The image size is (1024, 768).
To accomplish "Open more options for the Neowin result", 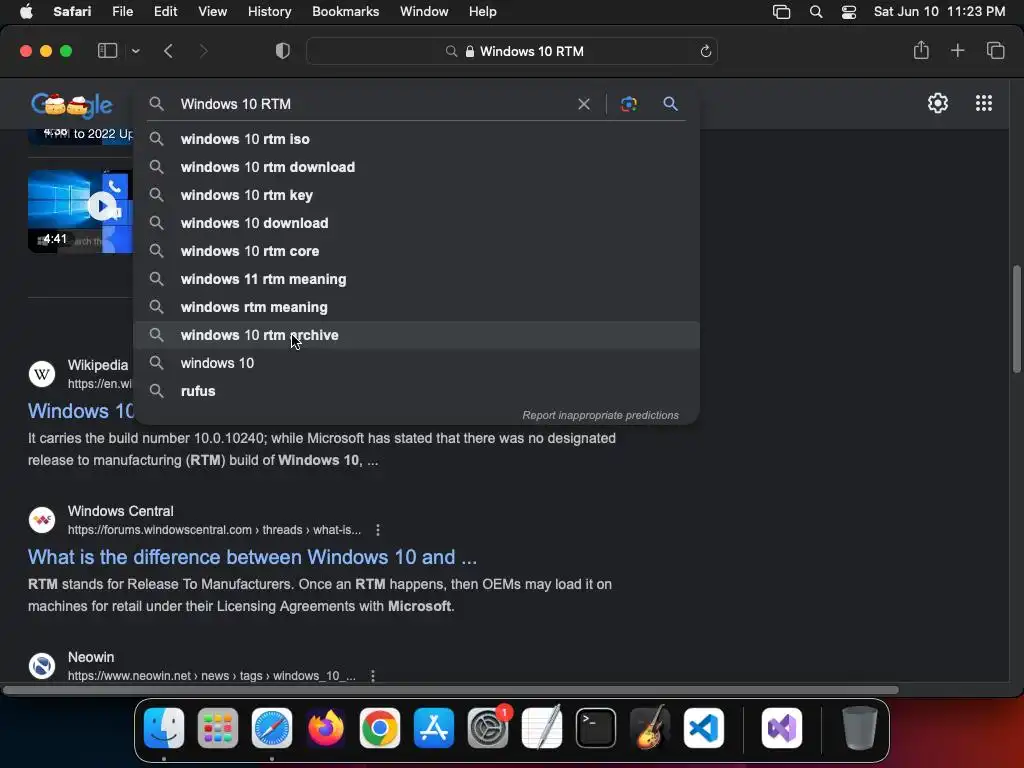I will [x=372, y=676].
